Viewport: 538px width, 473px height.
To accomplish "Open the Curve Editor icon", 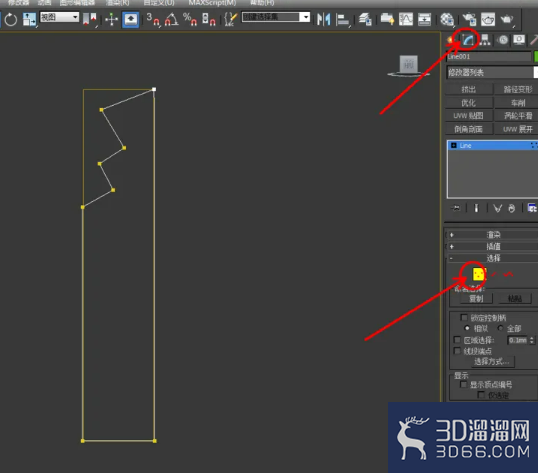I will [x=406, y=19].
